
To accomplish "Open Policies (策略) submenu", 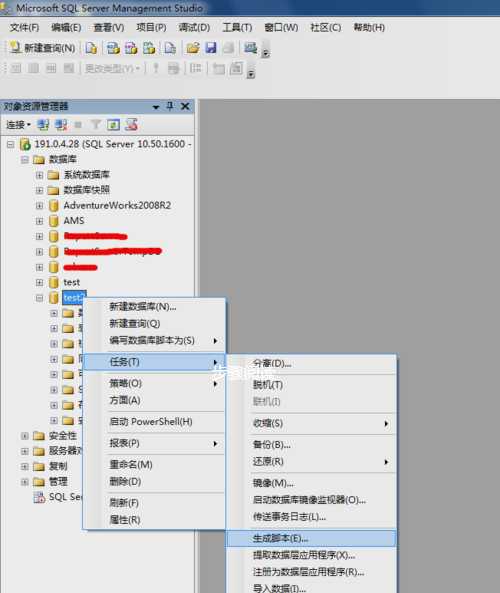I will point(154,383).
